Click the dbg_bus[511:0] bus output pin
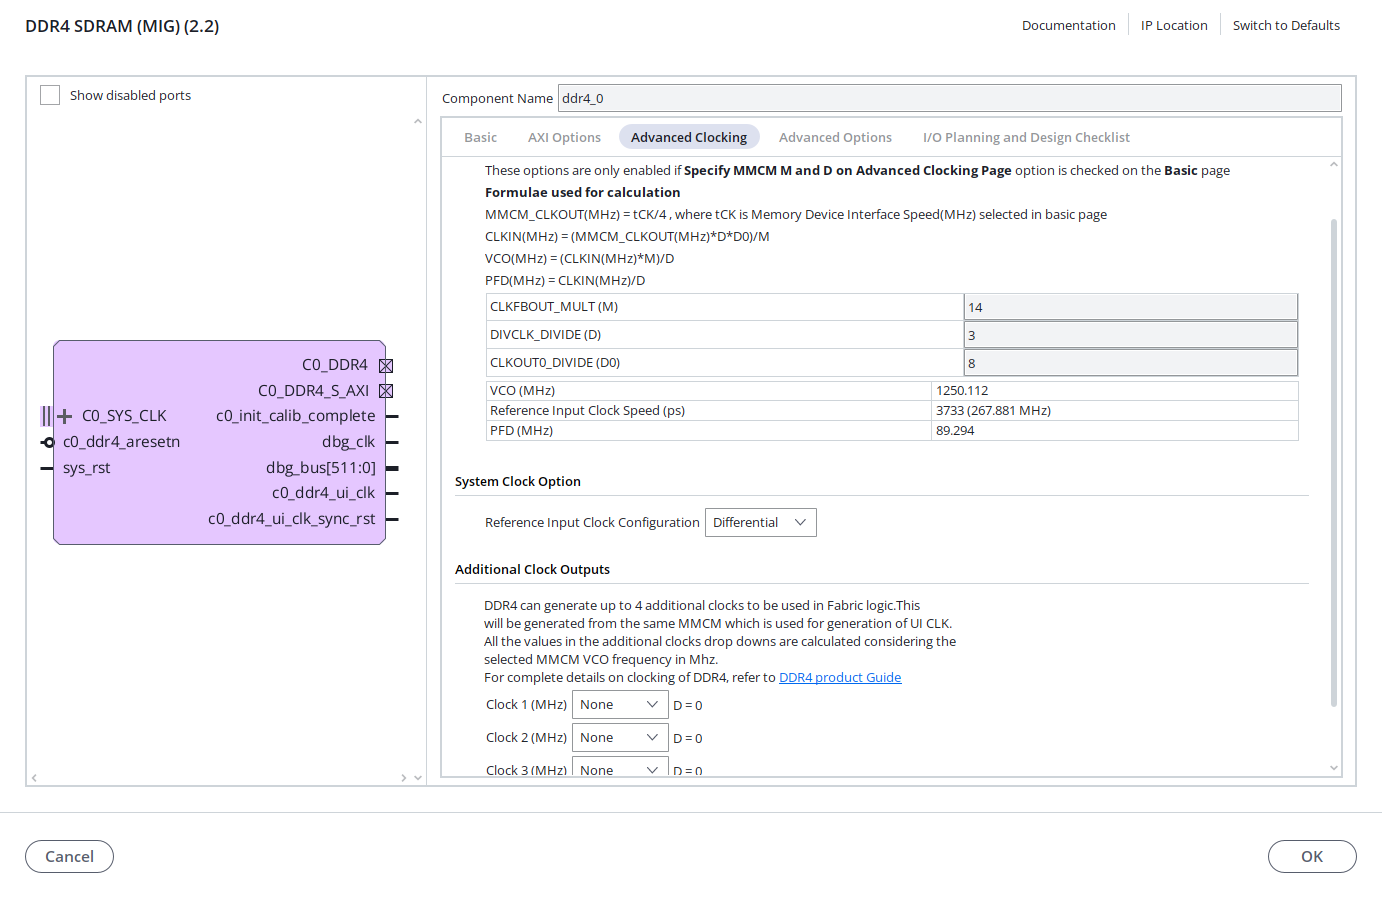The height and width of the screenshot is (899, 1382). coord(392,468)
